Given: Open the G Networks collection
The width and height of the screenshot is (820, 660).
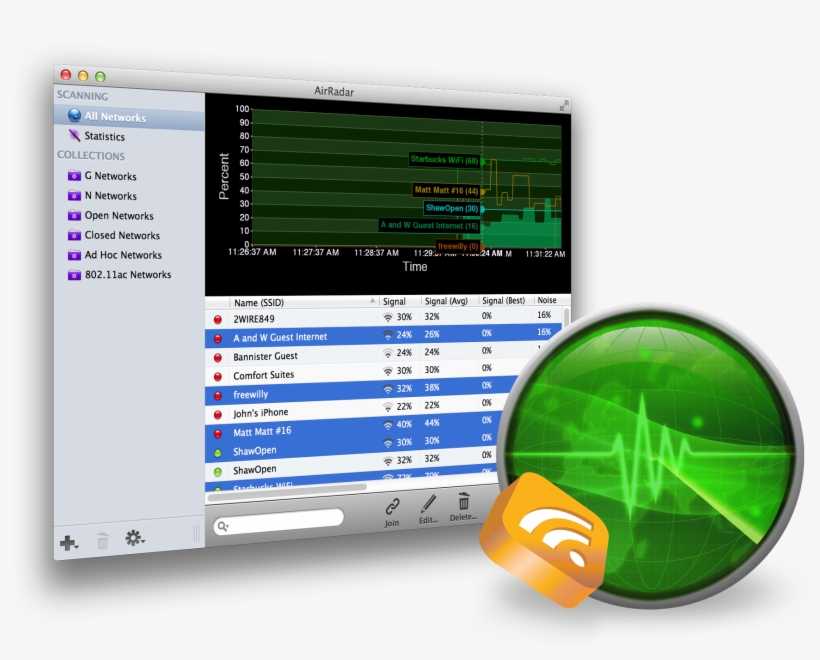Looking at the screenshot, I should 110,176.
